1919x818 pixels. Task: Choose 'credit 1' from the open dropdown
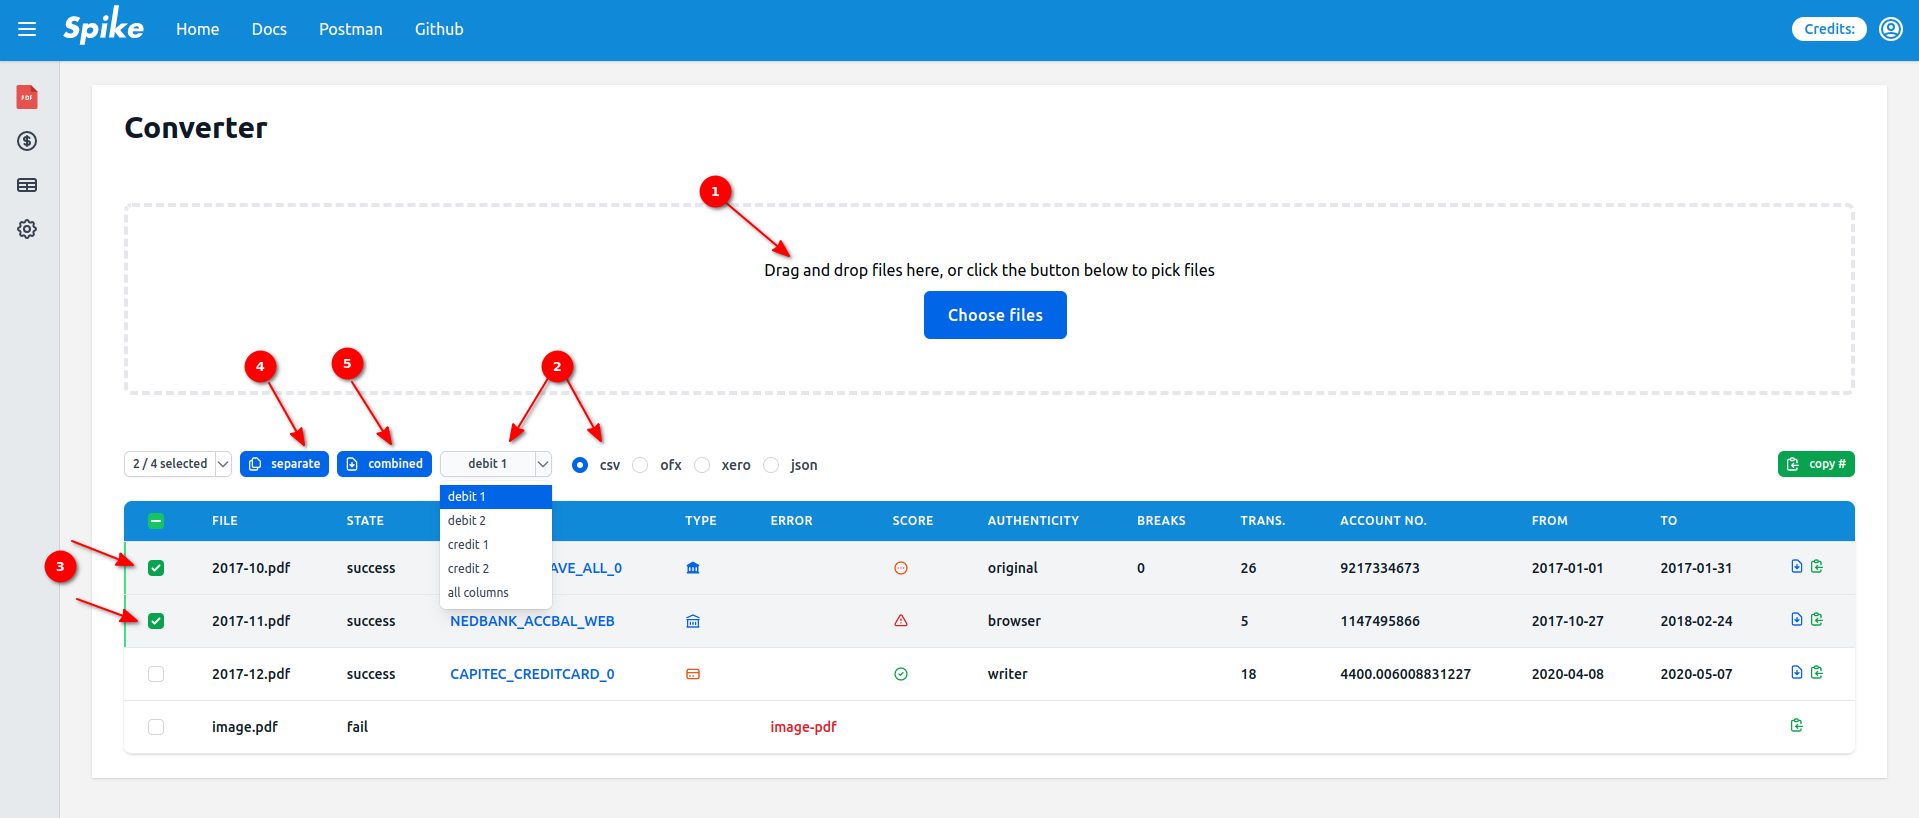(x=468, y=545)
